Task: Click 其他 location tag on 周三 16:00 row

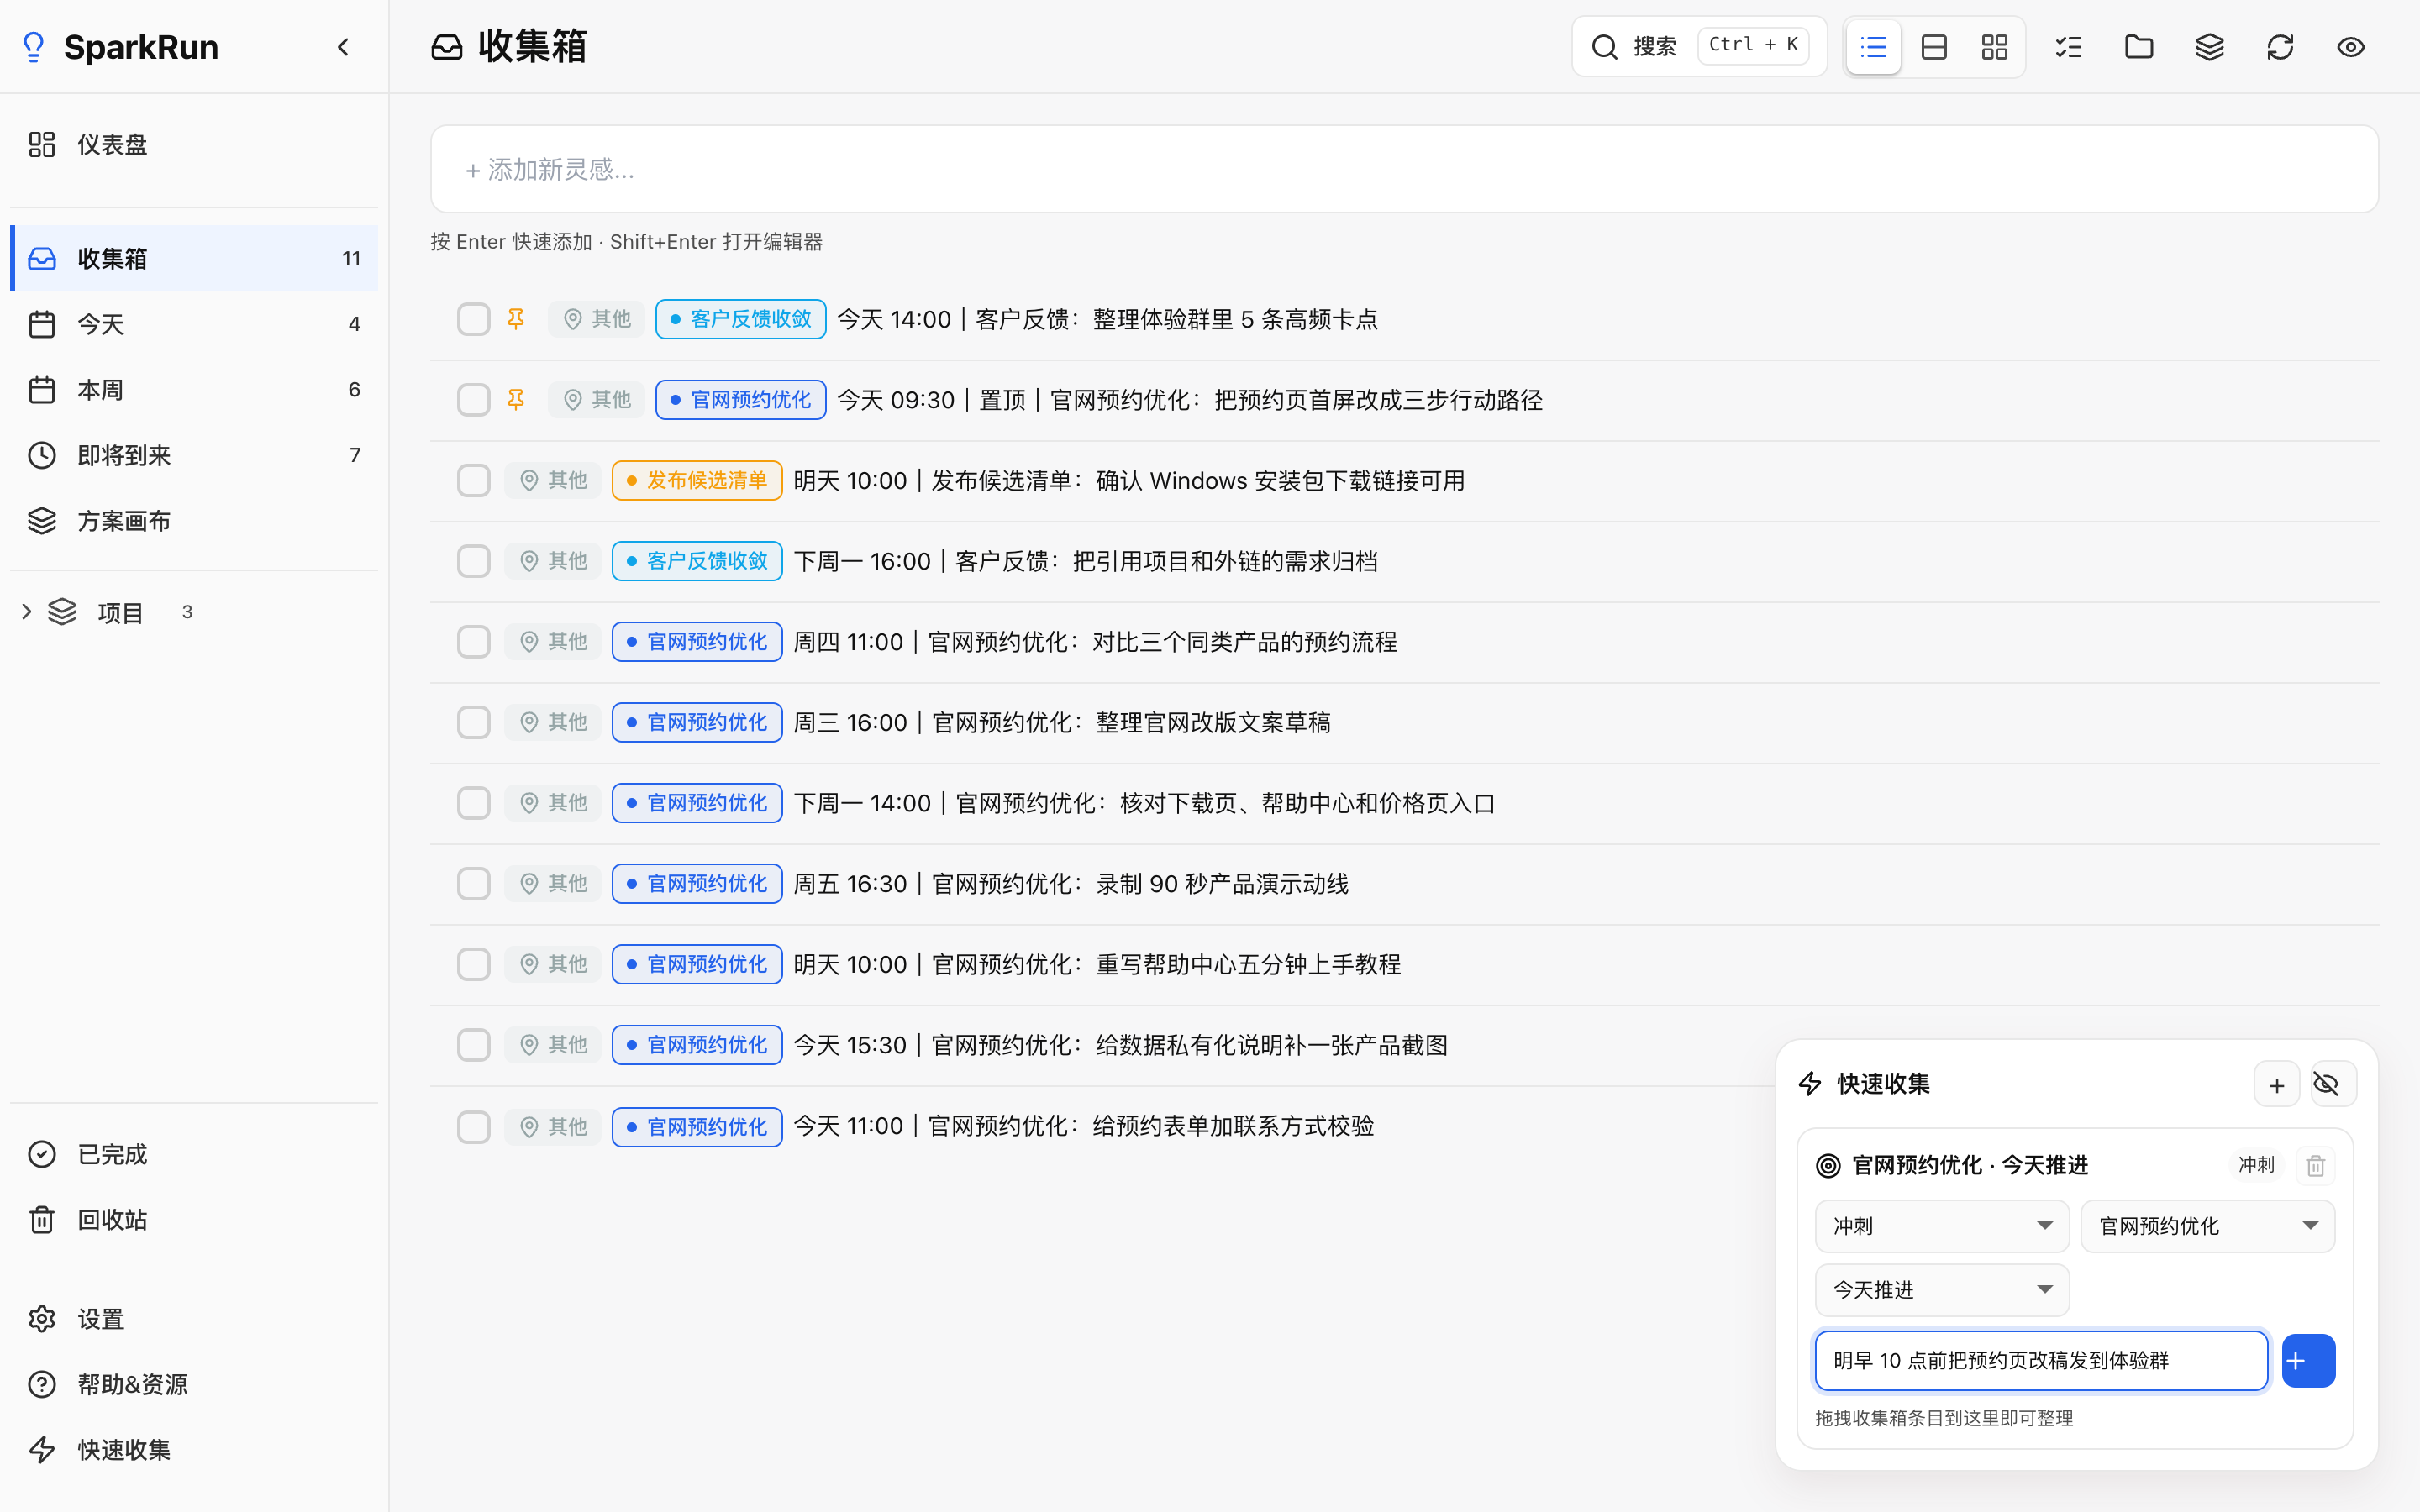Action: [553, 722]
